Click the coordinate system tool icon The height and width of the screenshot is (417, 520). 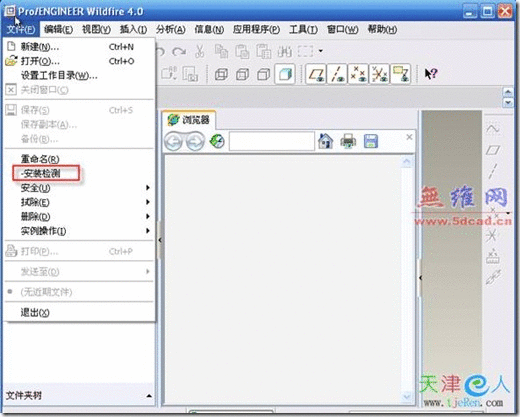pos(492,235)
